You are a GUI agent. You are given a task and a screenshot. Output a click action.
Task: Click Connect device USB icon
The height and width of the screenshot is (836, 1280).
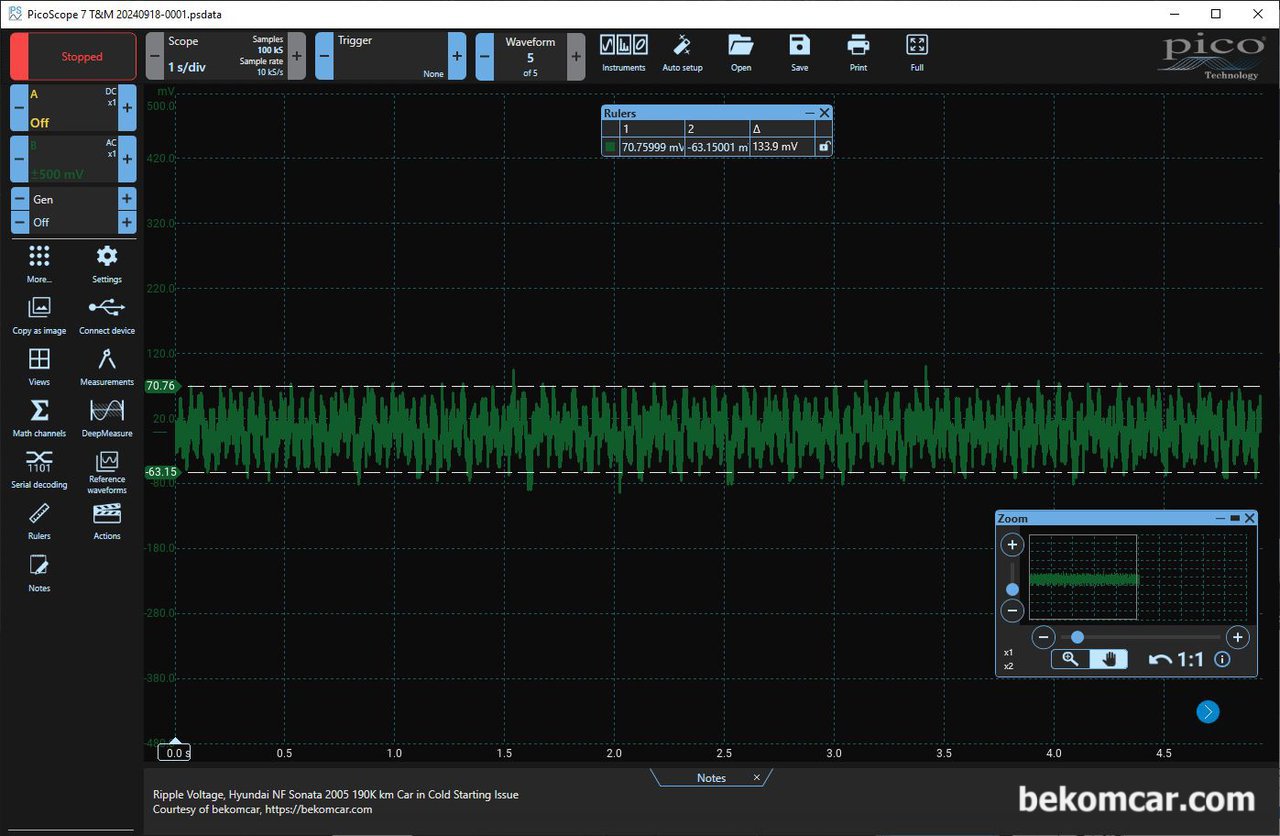tap(107, 316)
